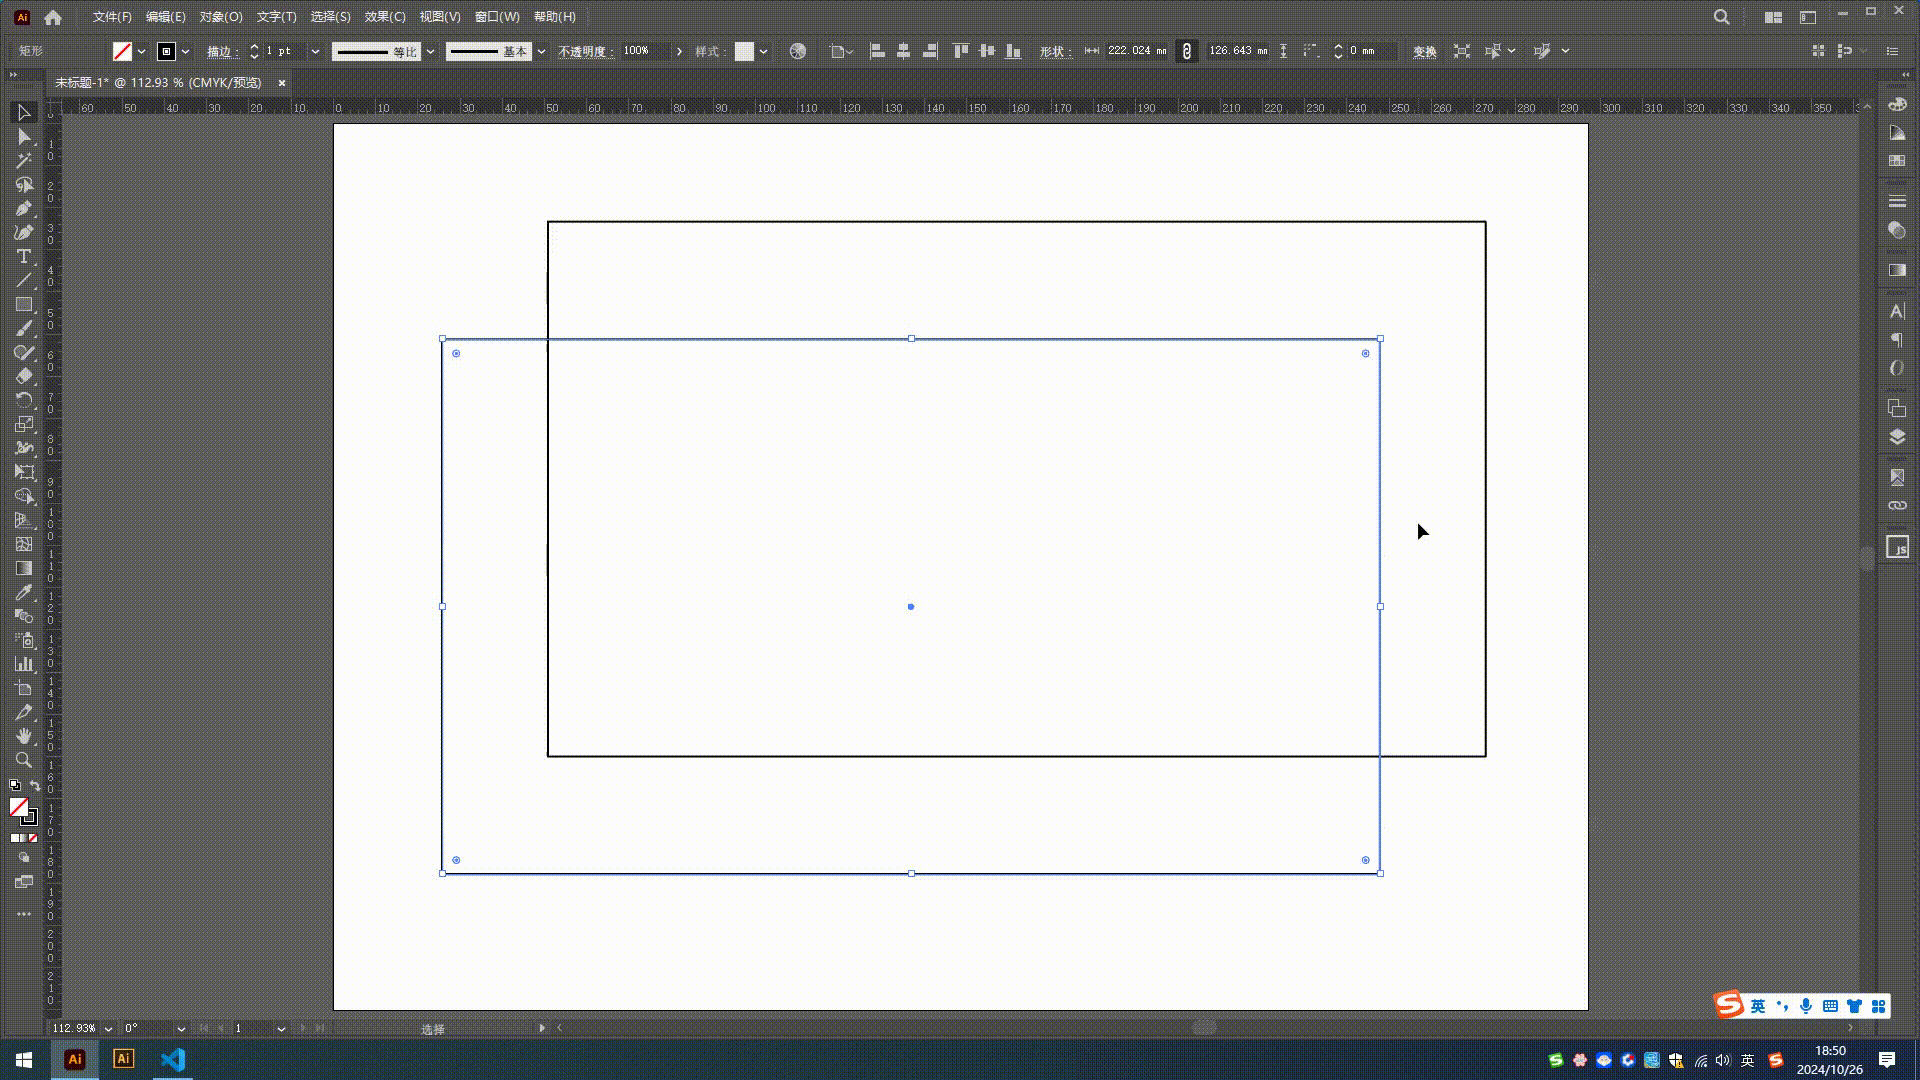This screenshot has height=1080, width=1920.
Task: Click the shape height field 126.643 mm
Action: pos(1238,51)
